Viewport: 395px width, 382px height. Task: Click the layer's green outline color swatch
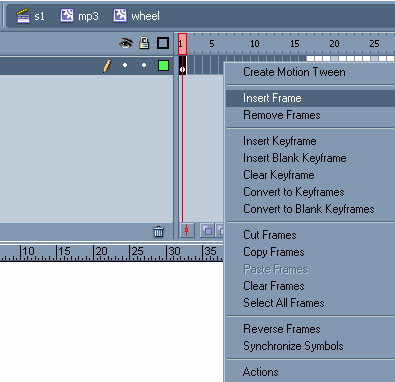point(163,65)
